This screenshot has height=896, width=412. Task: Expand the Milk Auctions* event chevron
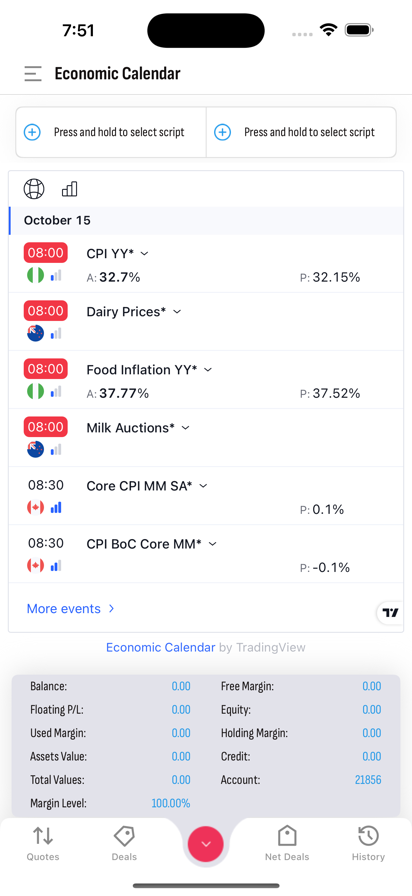pos(185,427)
